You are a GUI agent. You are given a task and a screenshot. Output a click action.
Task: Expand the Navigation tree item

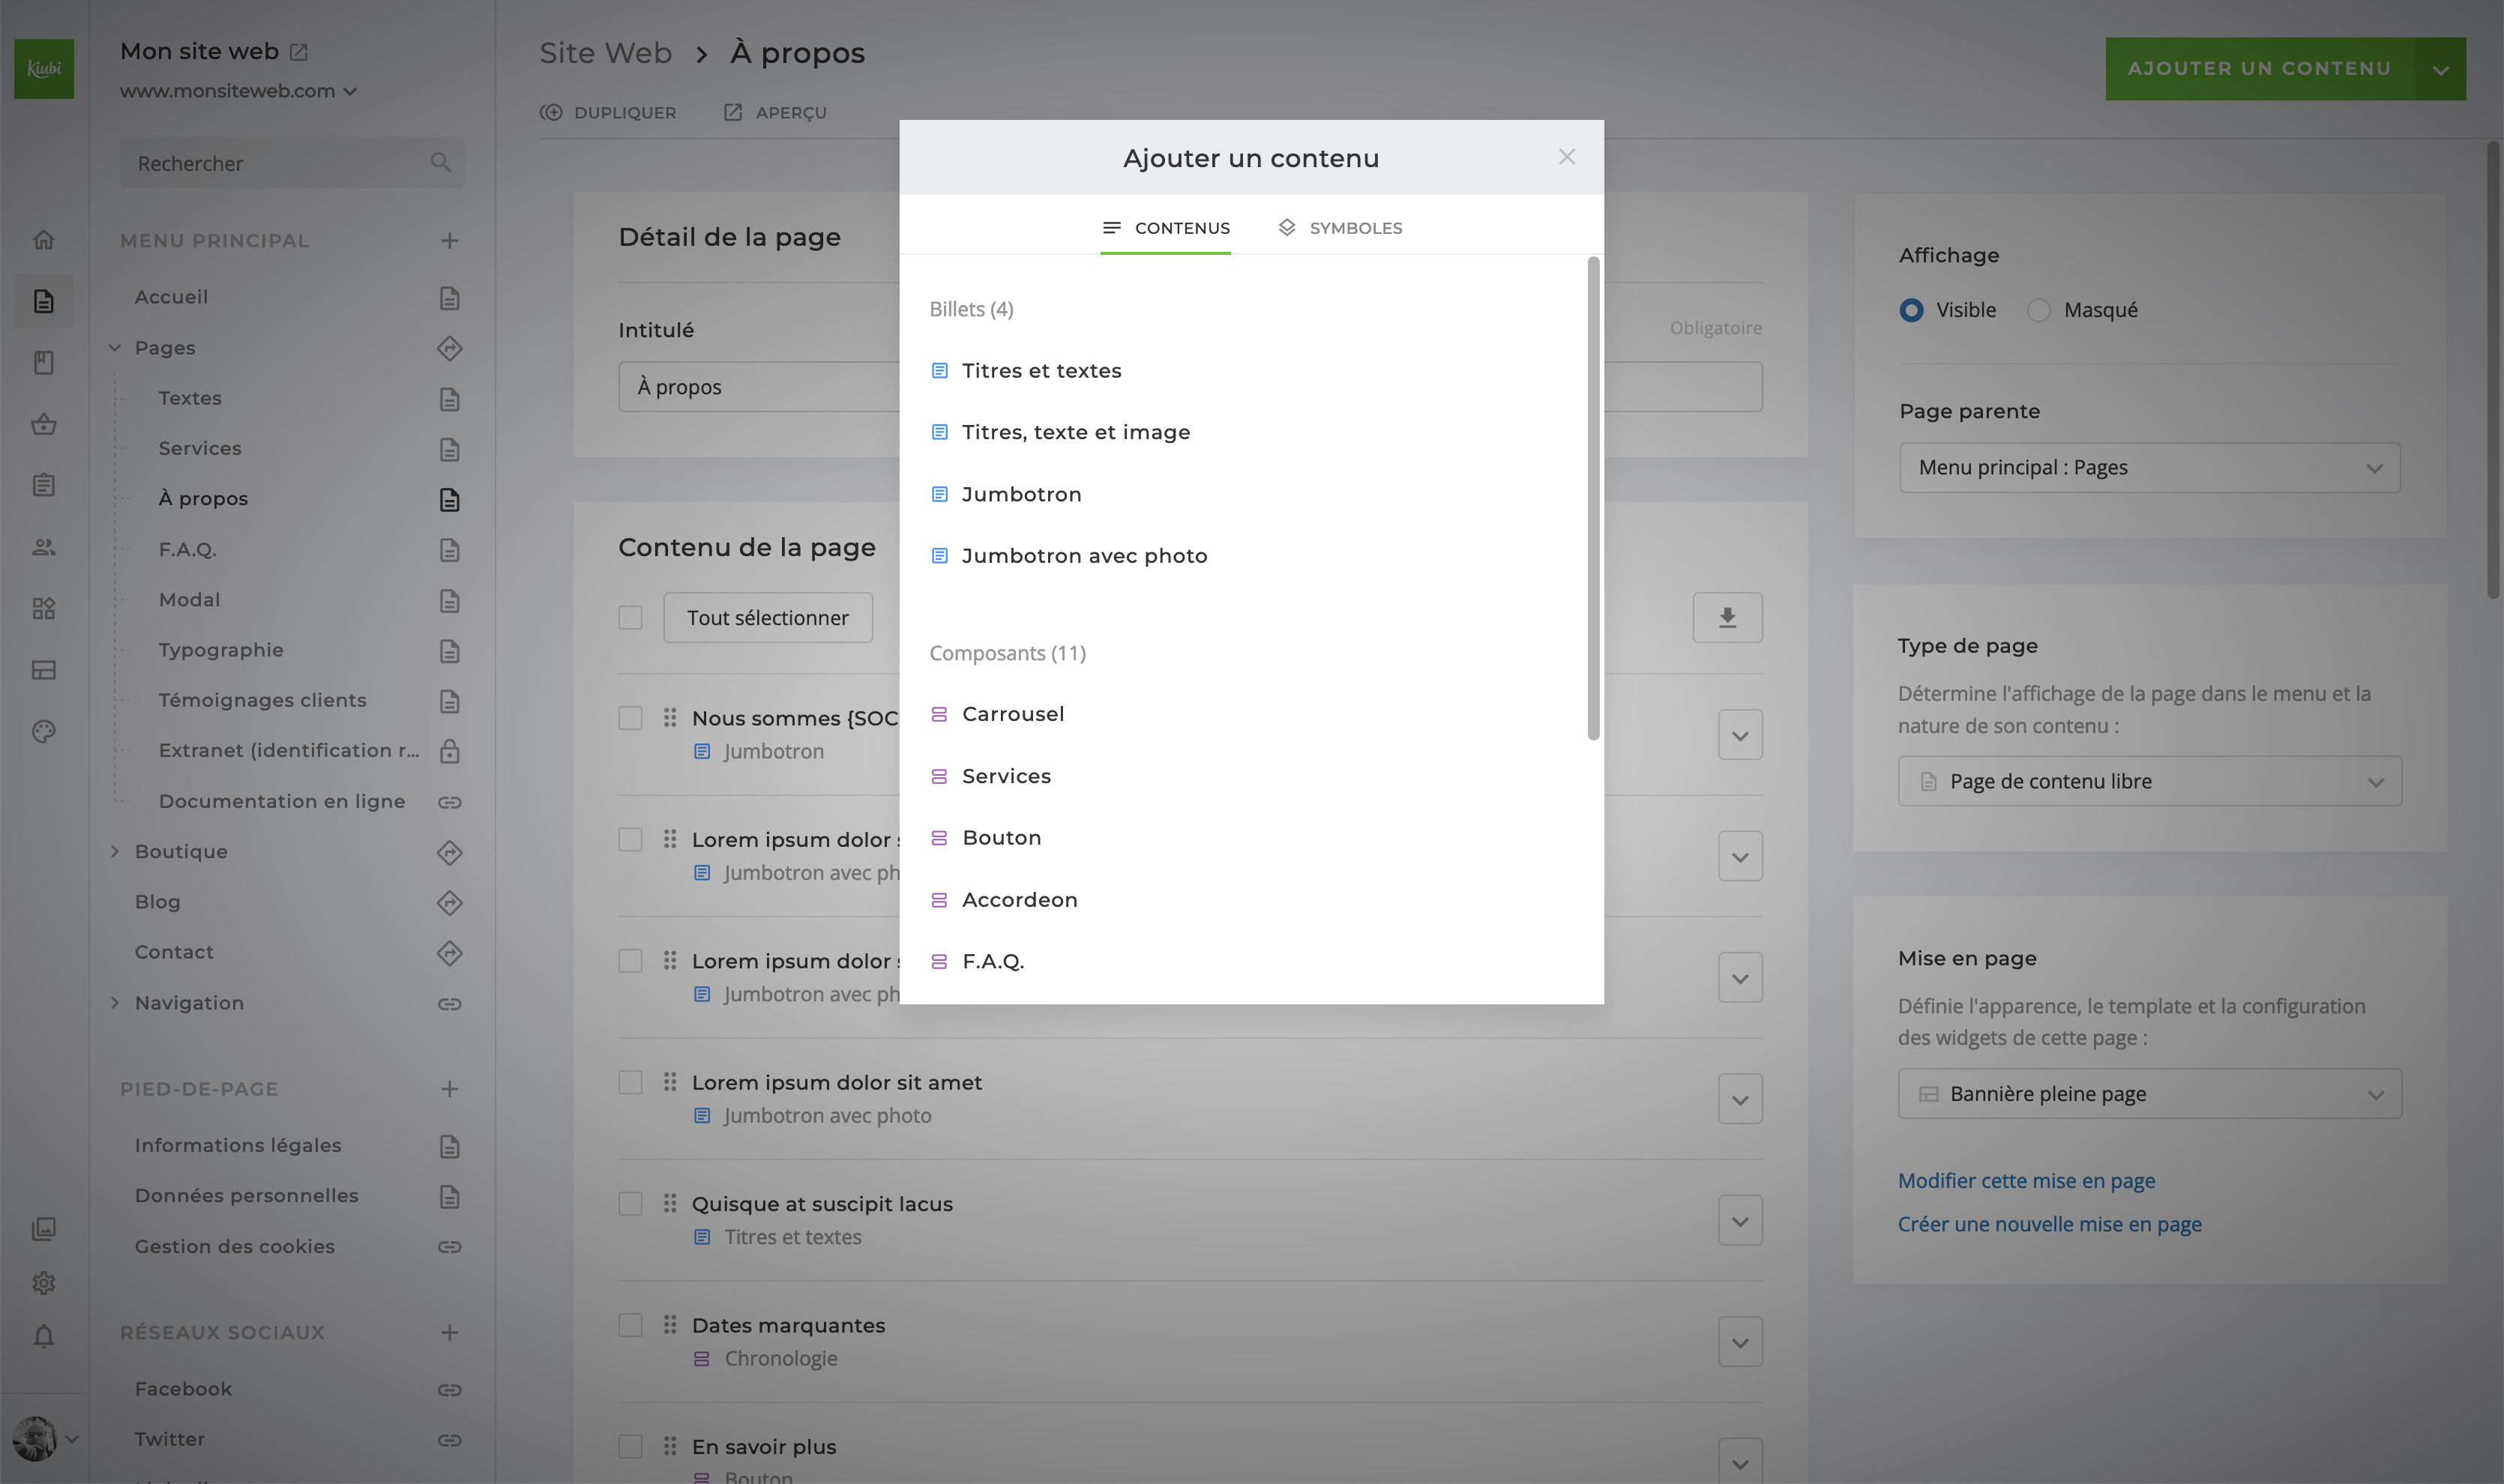114,1003
